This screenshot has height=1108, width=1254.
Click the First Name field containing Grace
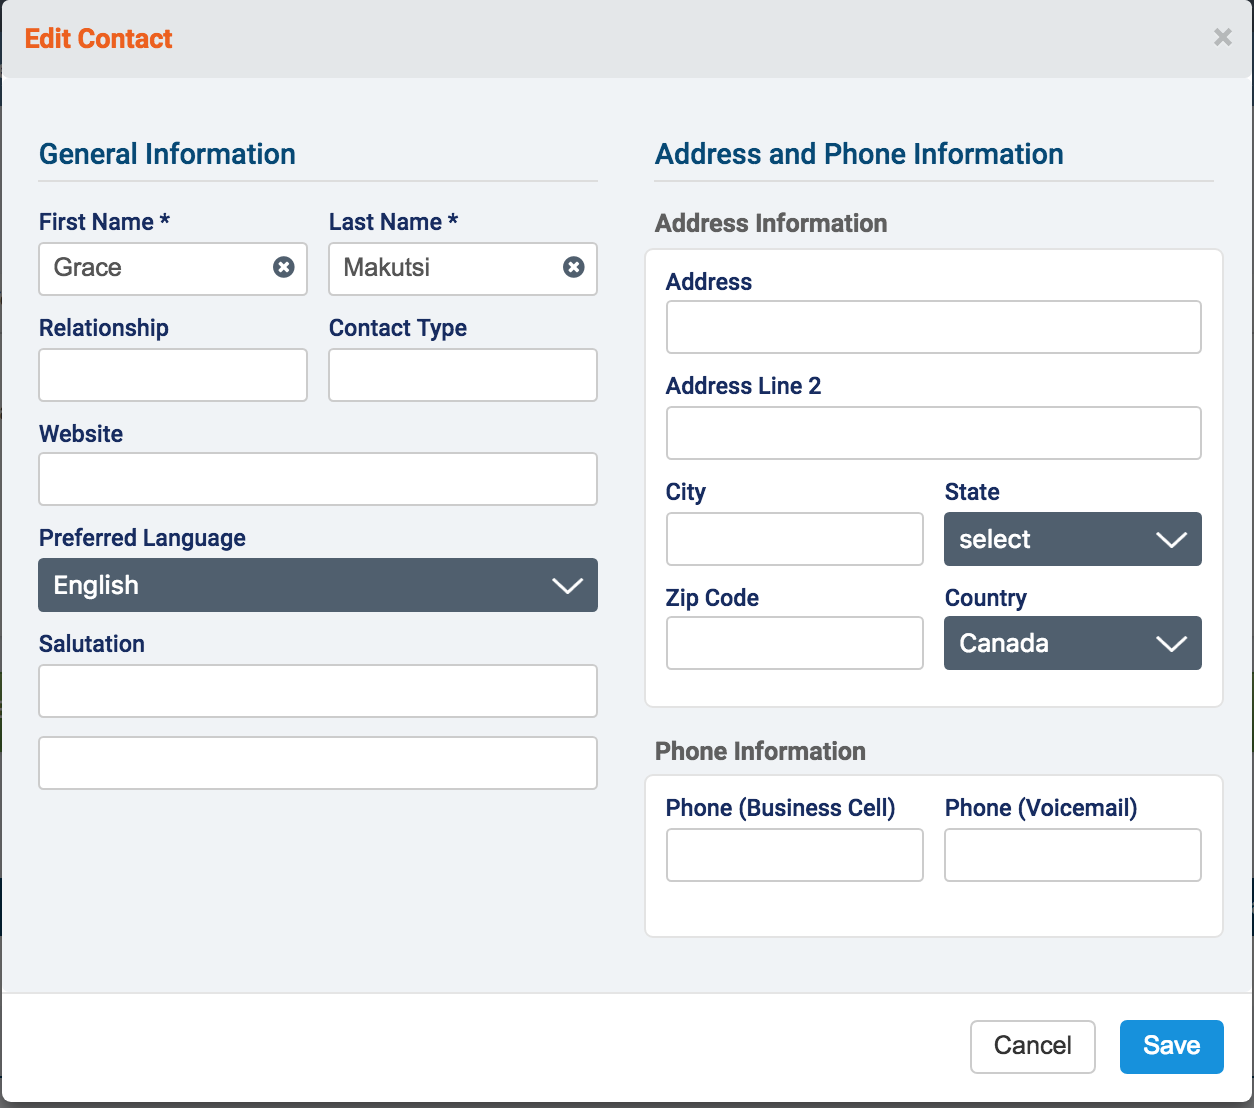click(155, 268)
